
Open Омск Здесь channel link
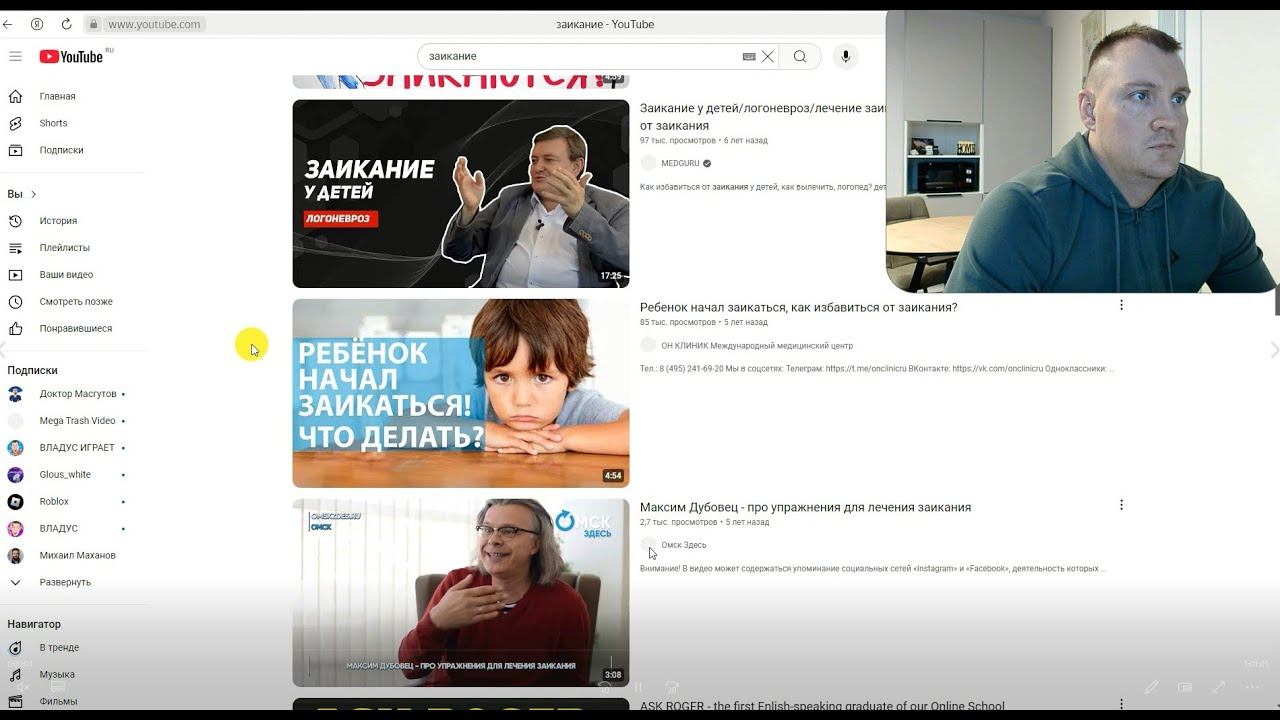[683, 545]
